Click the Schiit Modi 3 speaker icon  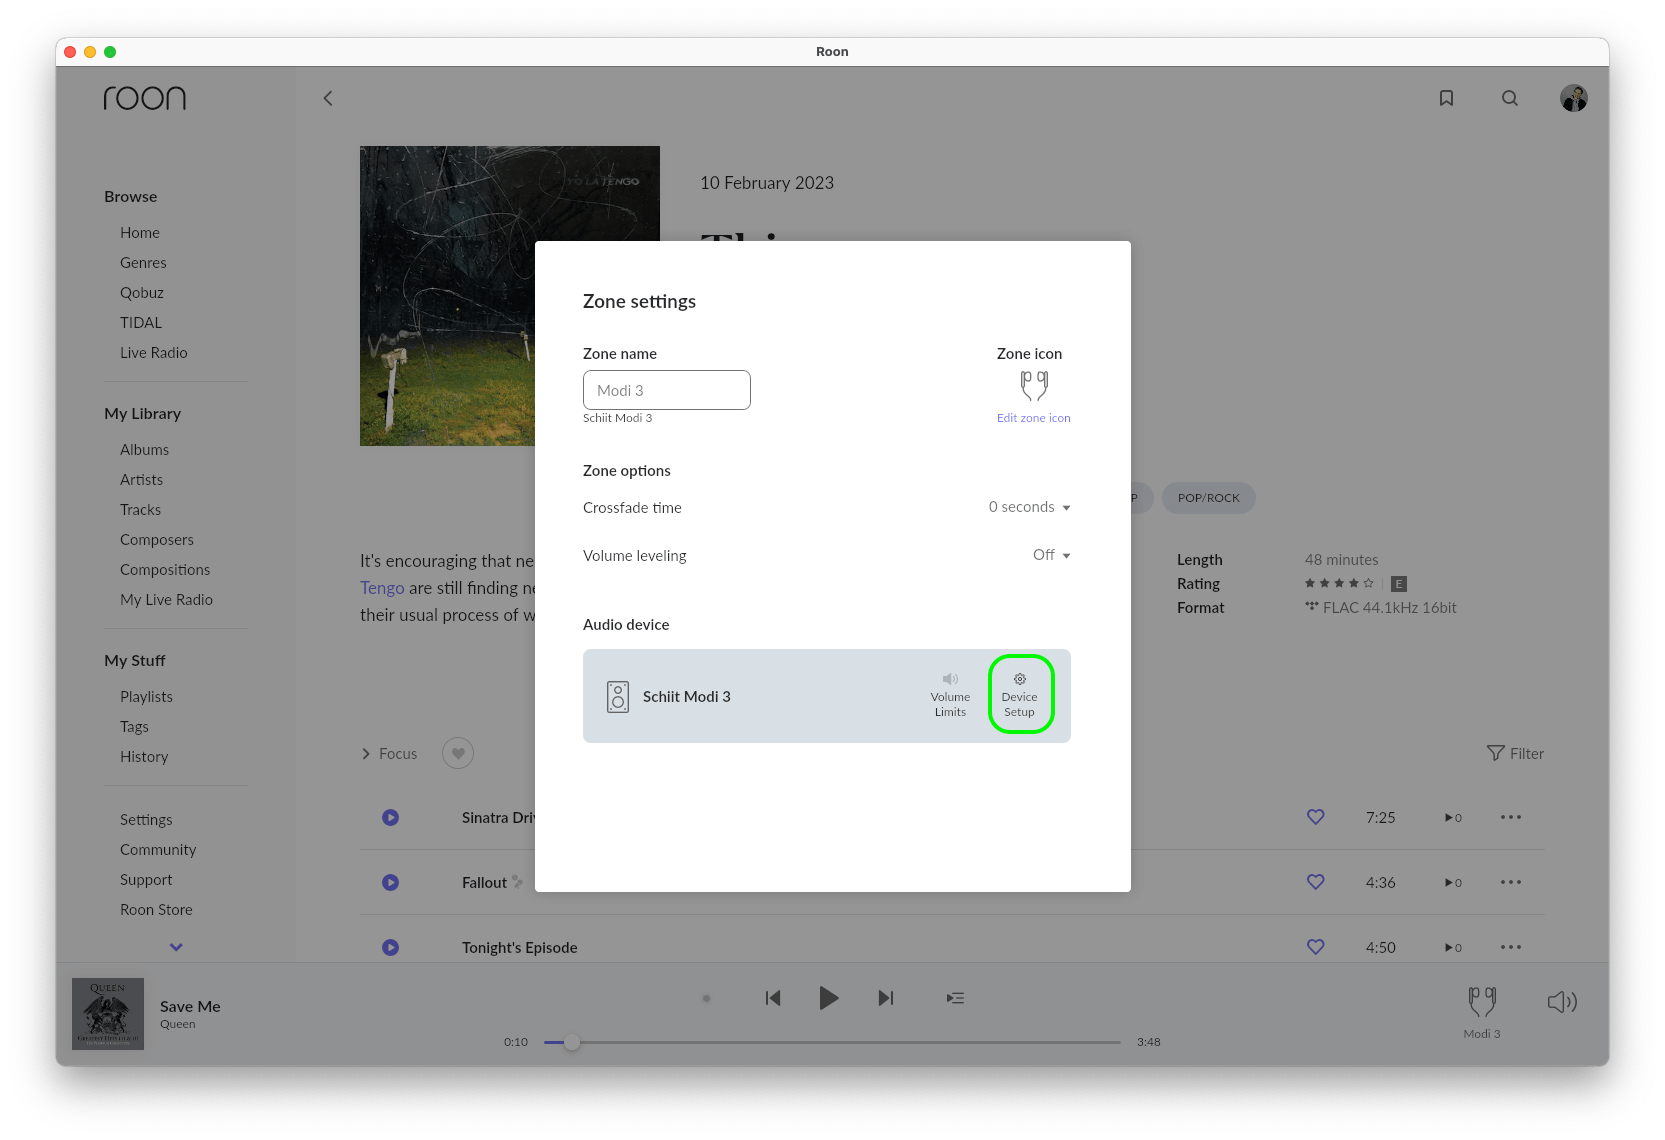pos(618,697)
